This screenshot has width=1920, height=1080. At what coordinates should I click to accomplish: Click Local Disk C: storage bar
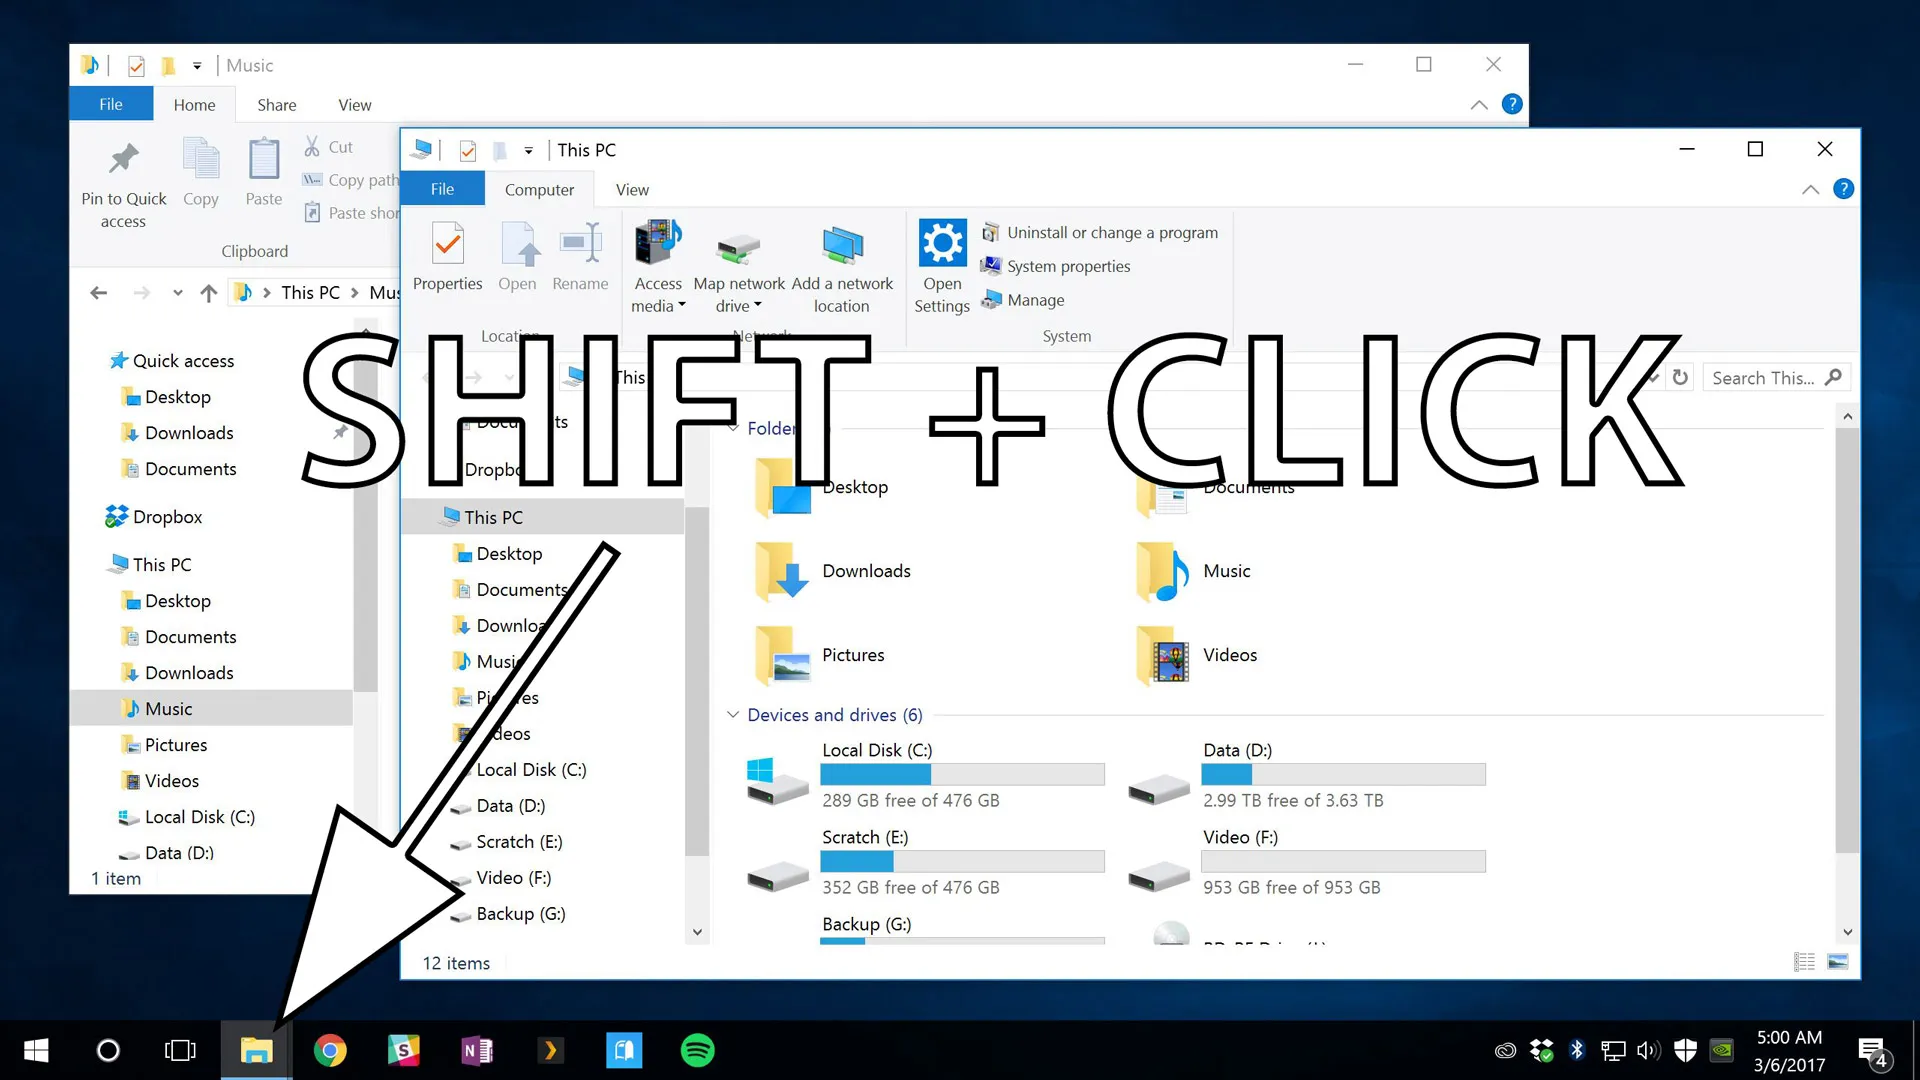click(x=961, y=775)
